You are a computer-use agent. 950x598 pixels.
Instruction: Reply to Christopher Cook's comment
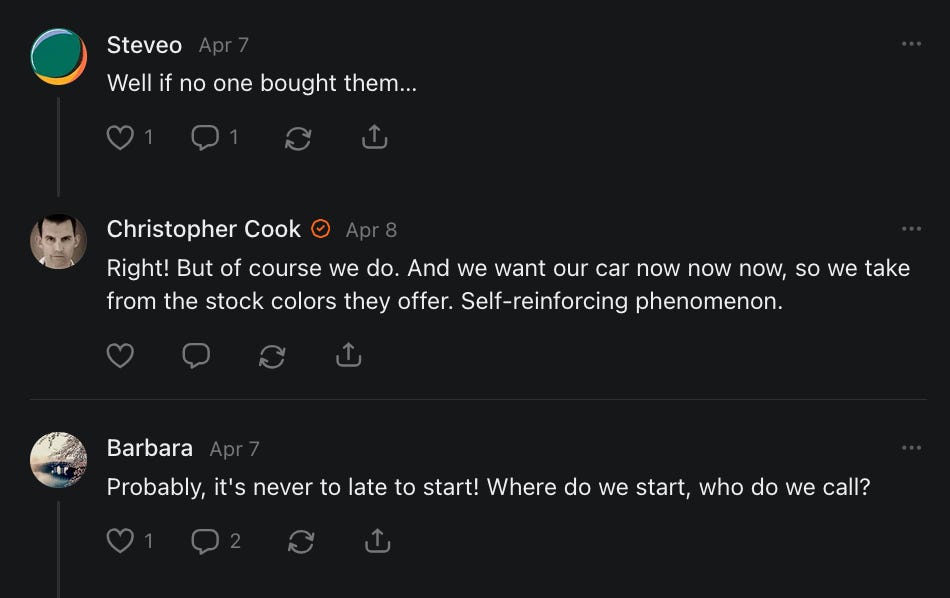pos(196,355)
